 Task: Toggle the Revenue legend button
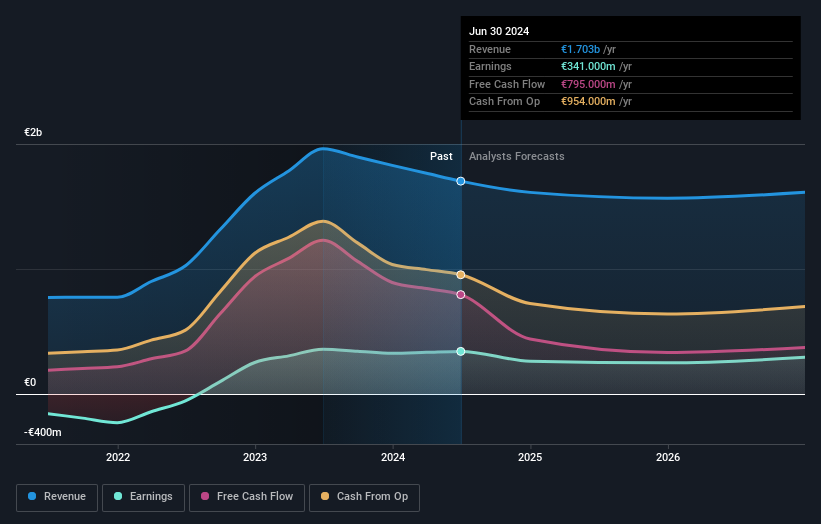pyautogui.click(x=57, y=497)
